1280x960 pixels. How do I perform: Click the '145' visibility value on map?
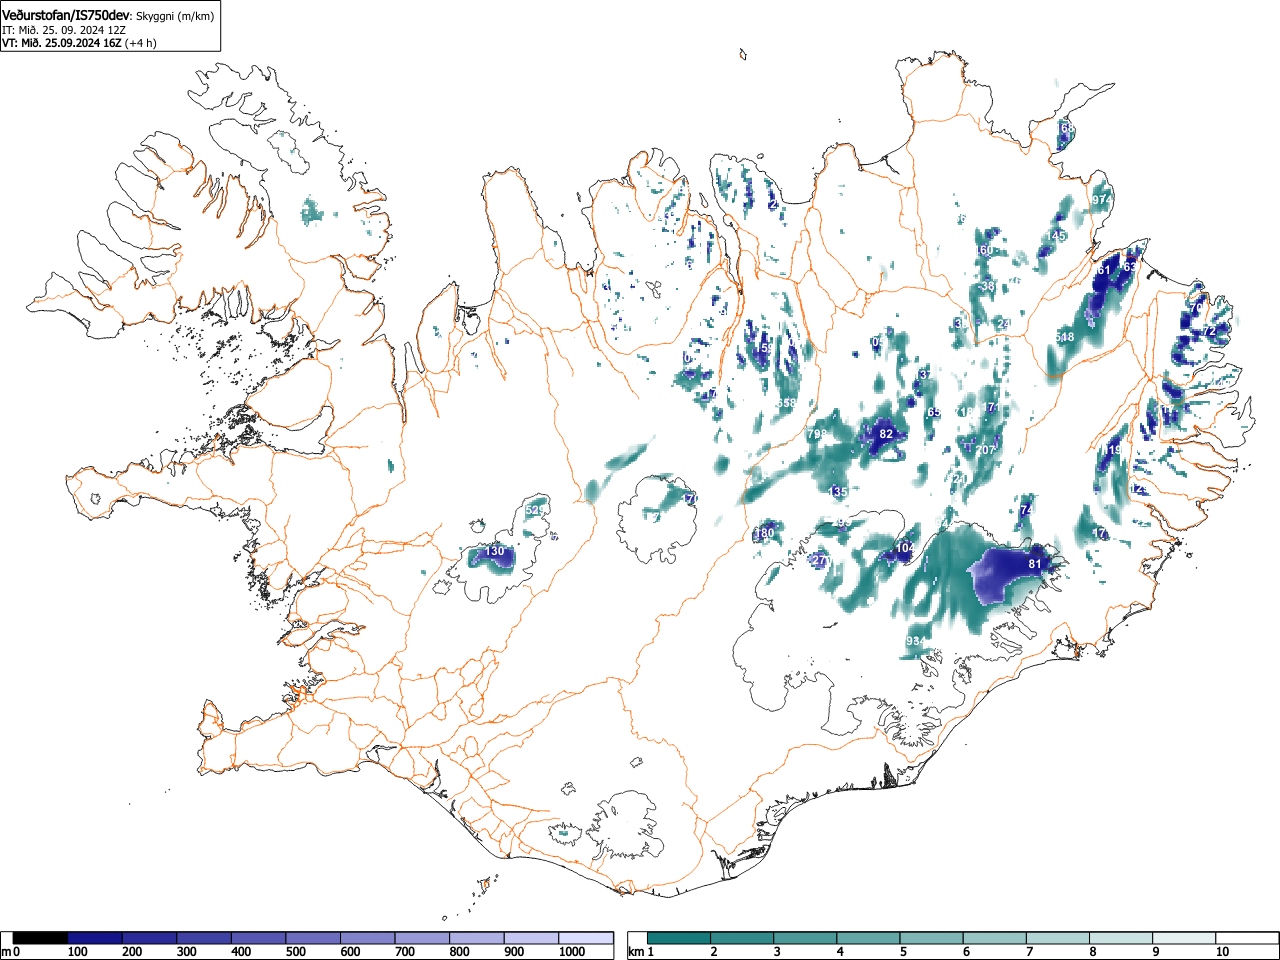click(1056, 236)
